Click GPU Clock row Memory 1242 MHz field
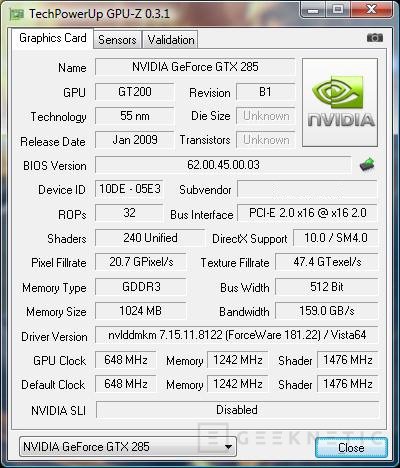400x468 pixels. (x=238, y=360)
